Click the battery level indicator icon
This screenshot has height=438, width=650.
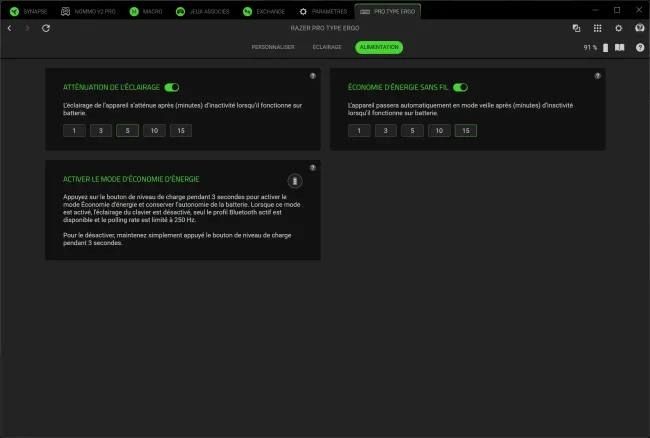606,48
